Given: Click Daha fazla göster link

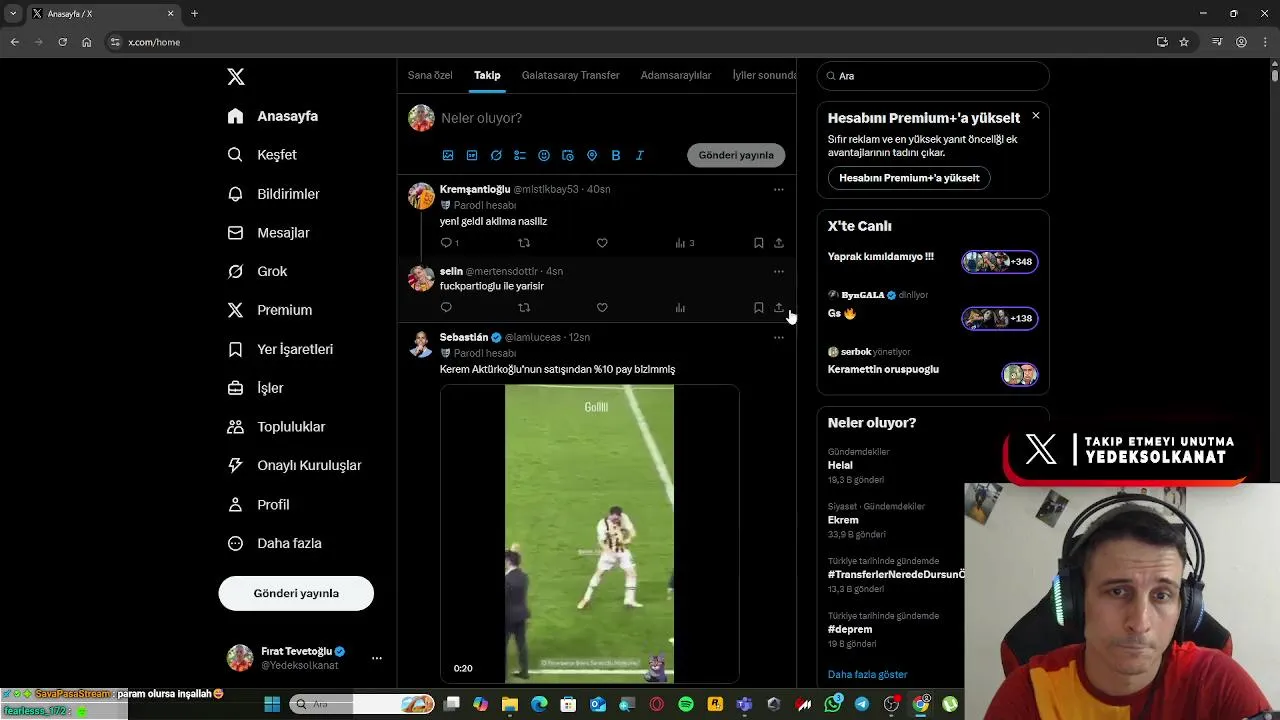Looking at the screenshot, I should 868,675.
